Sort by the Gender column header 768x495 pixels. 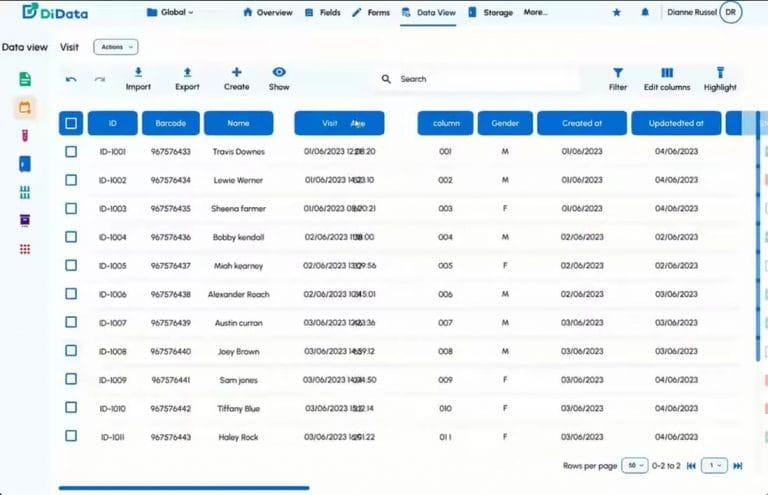(x=505, y=123)
